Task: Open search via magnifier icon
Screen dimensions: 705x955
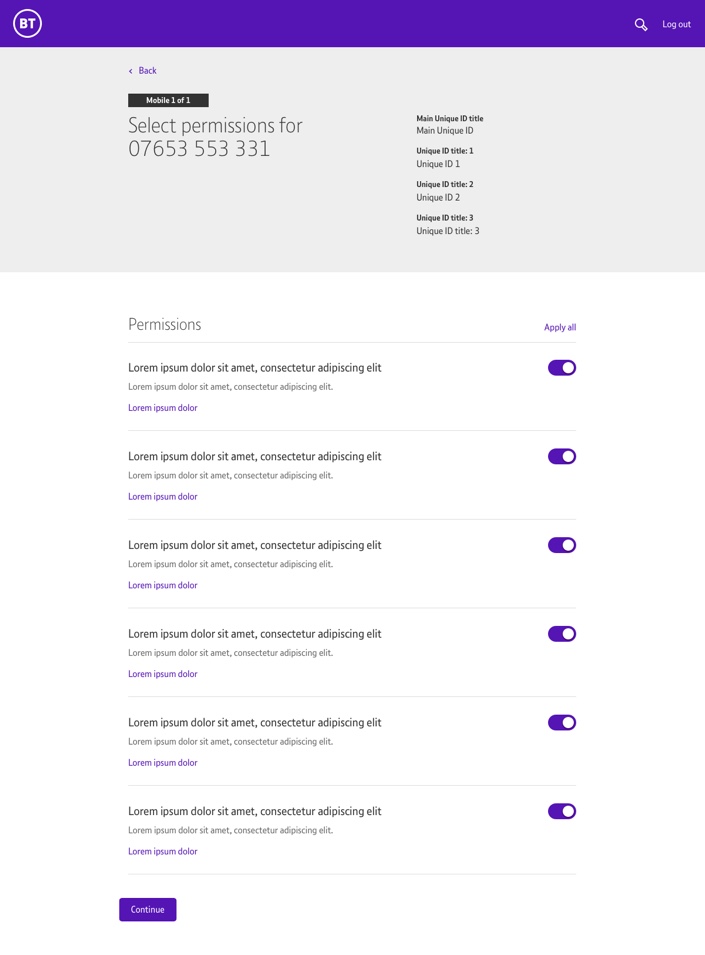Action: pyautogui.click(x=640, y=24)
